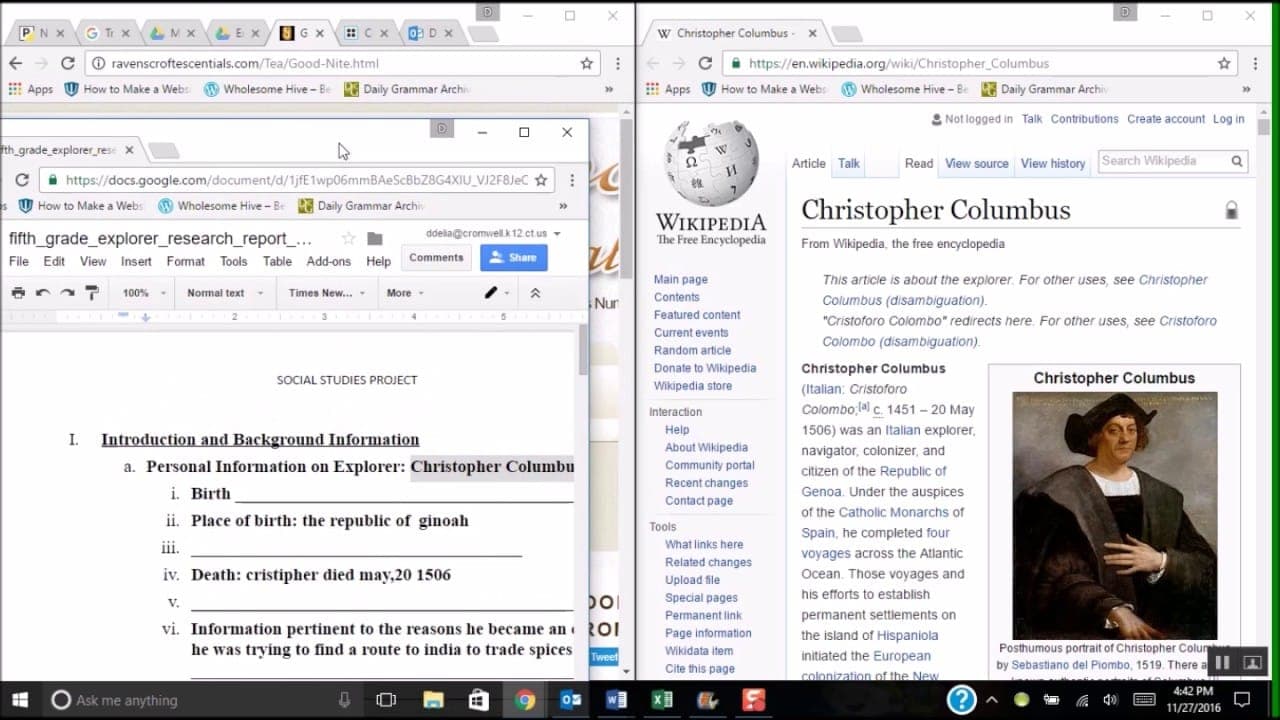The width and height of the screenshot is (1280, 720).
Task: Open File Explorer from taskbar
Action: (x=433, y=700)
